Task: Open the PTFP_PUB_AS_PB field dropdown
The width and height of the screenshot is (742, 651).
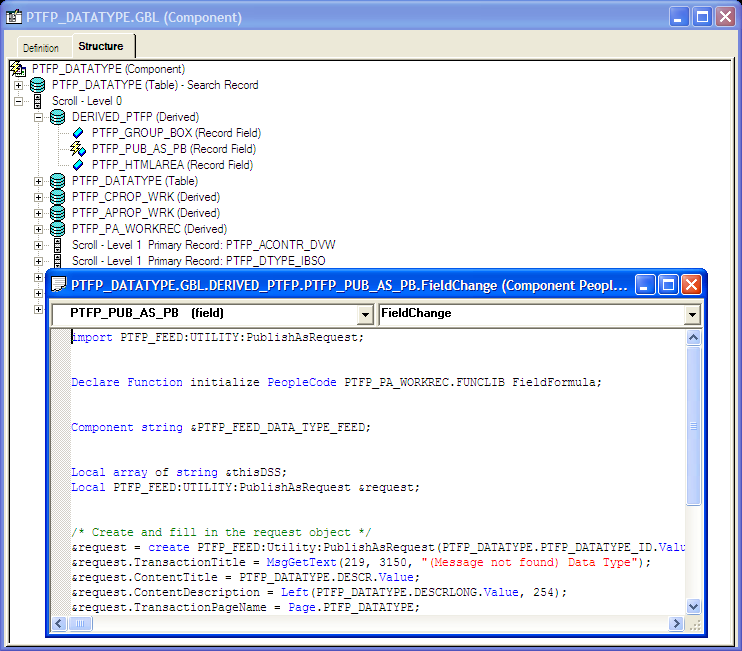Action: click(365, 314)
